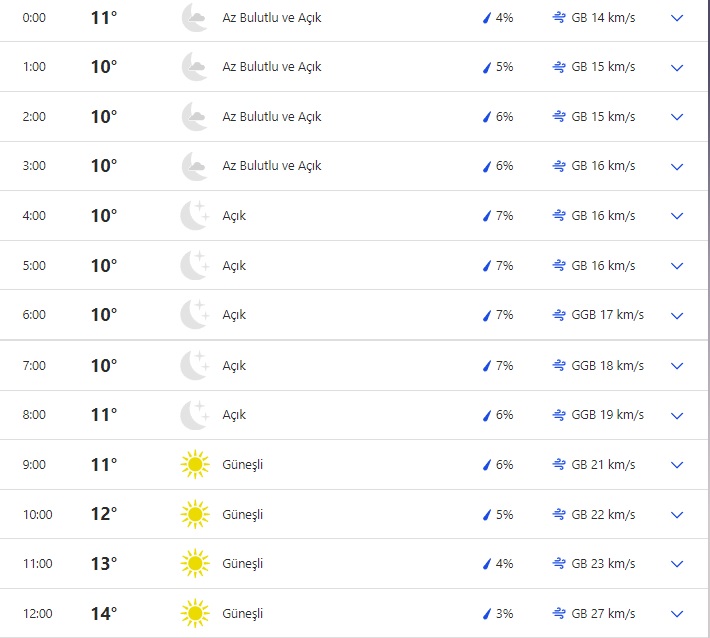The height and width of the screenshot is (638, 710).
Task: Expand the 5:00 row with the chevron
Action: point(677,266)
